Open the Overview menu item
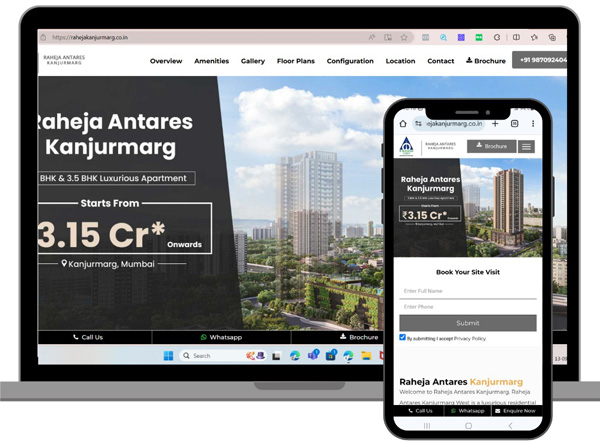The height and width of the screenshot is (445, 600). pos(166,61)
